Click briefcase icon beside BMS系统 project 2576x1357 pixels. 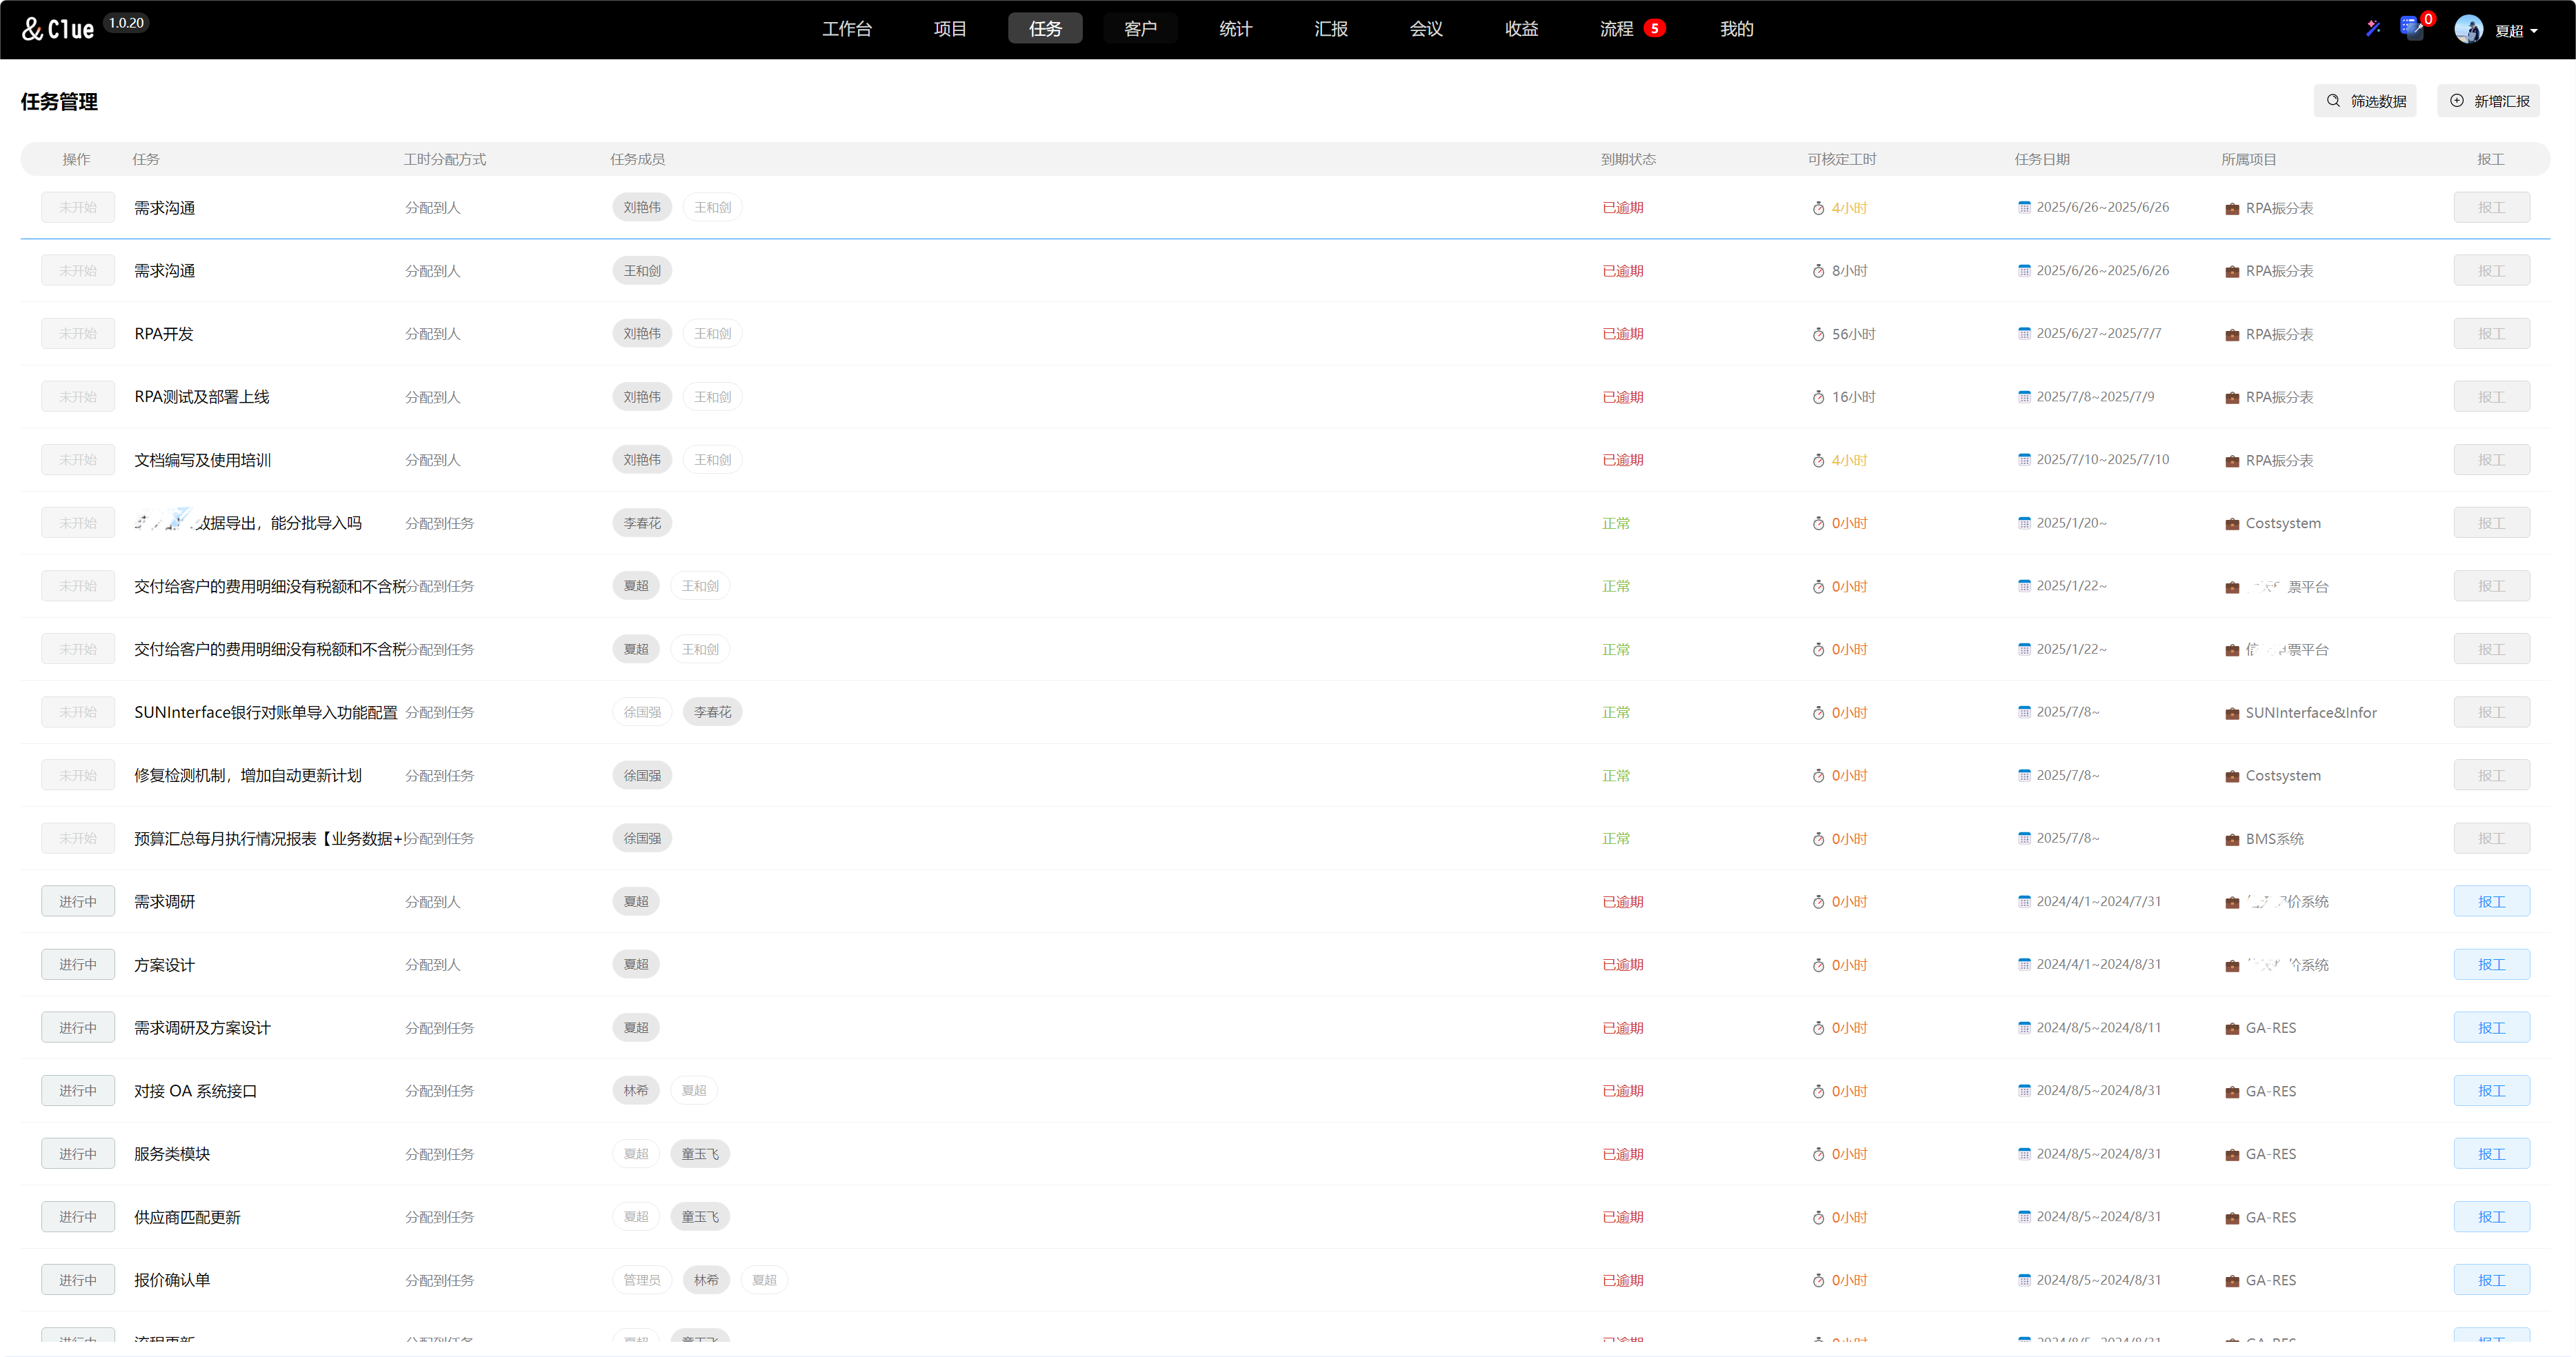click(x=2232, y=839)
